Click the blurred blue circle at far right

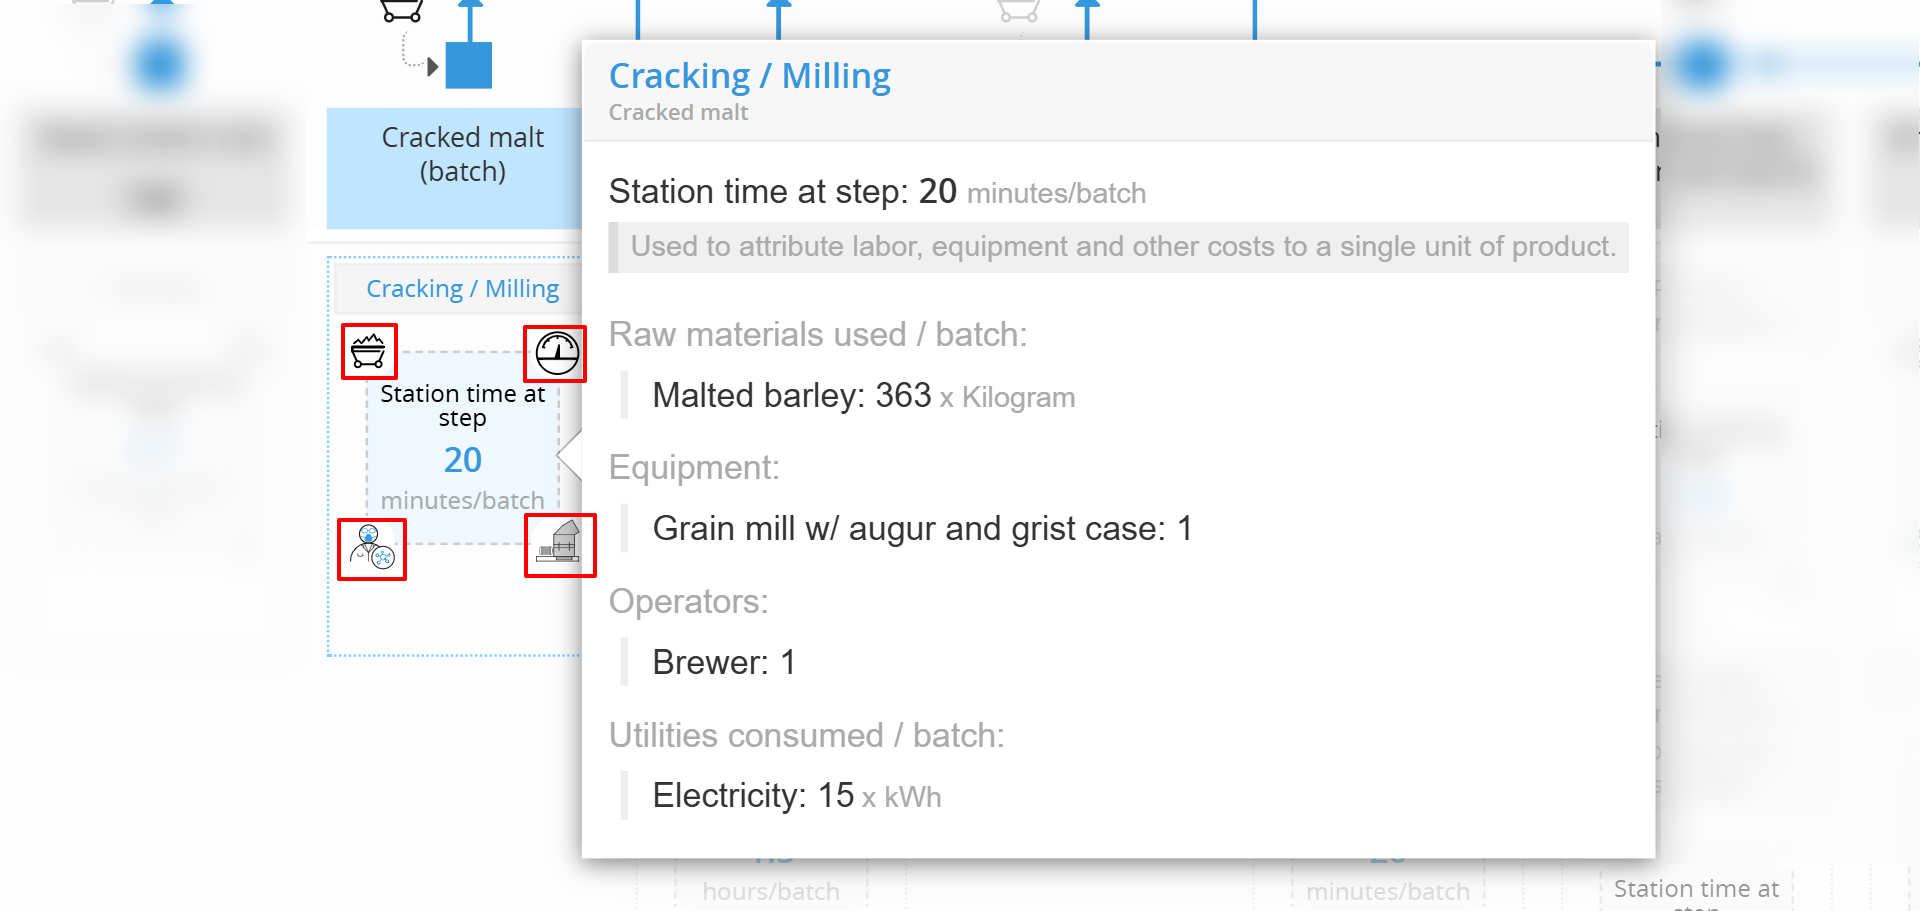[x=1703, y=65]
